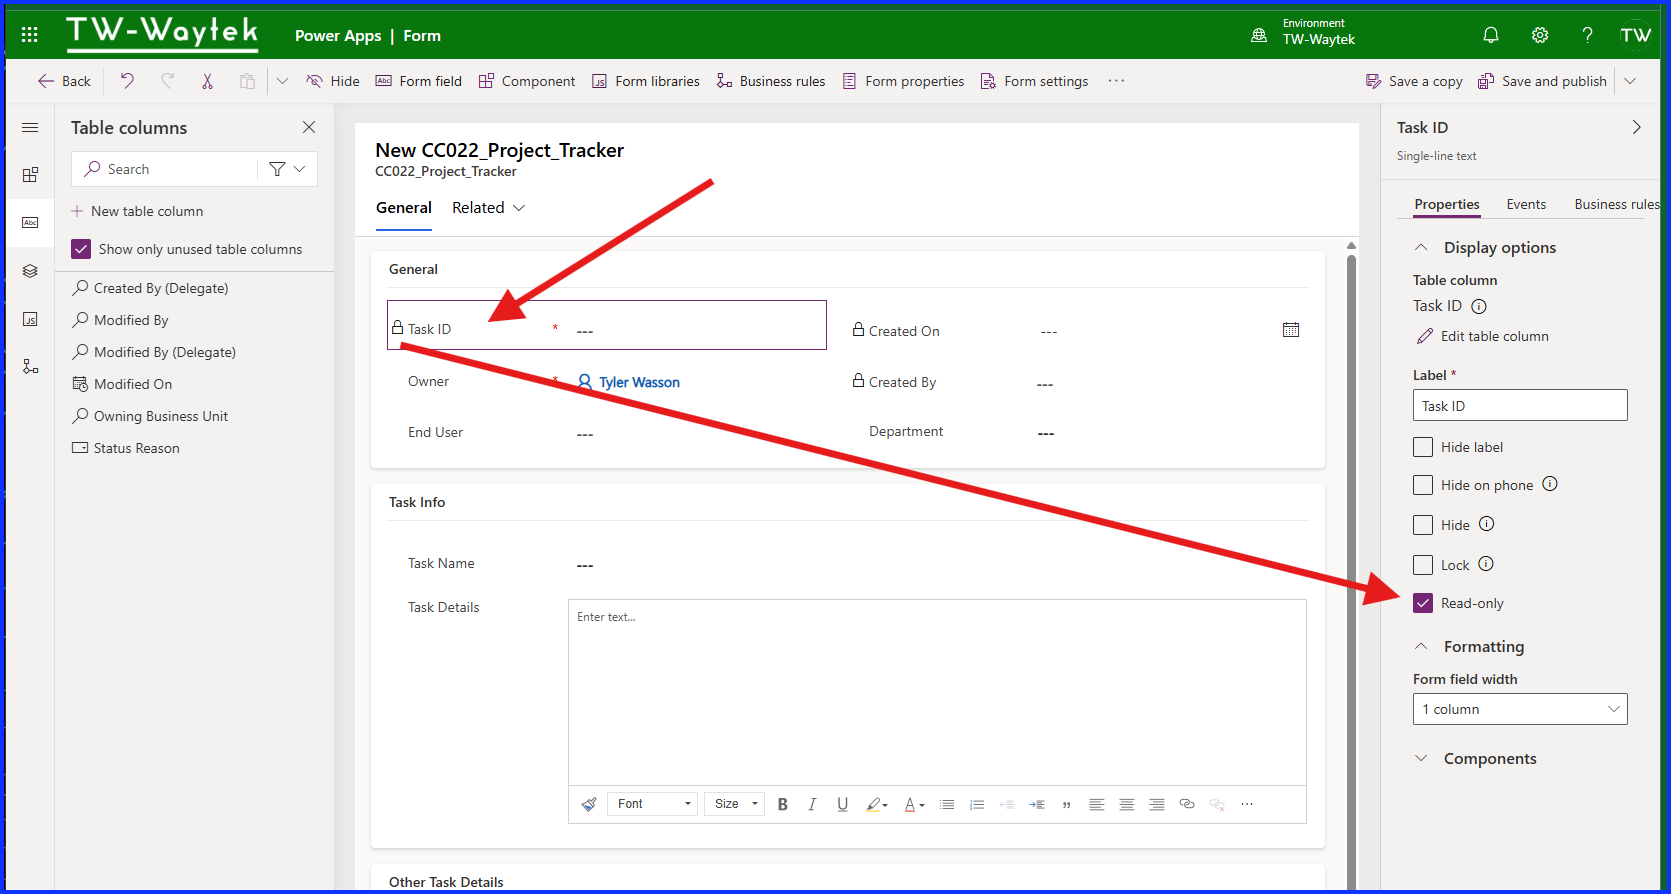Open the Form field width dropdown
This screenshot has height=894, width=1671.
pos(1520,709)
